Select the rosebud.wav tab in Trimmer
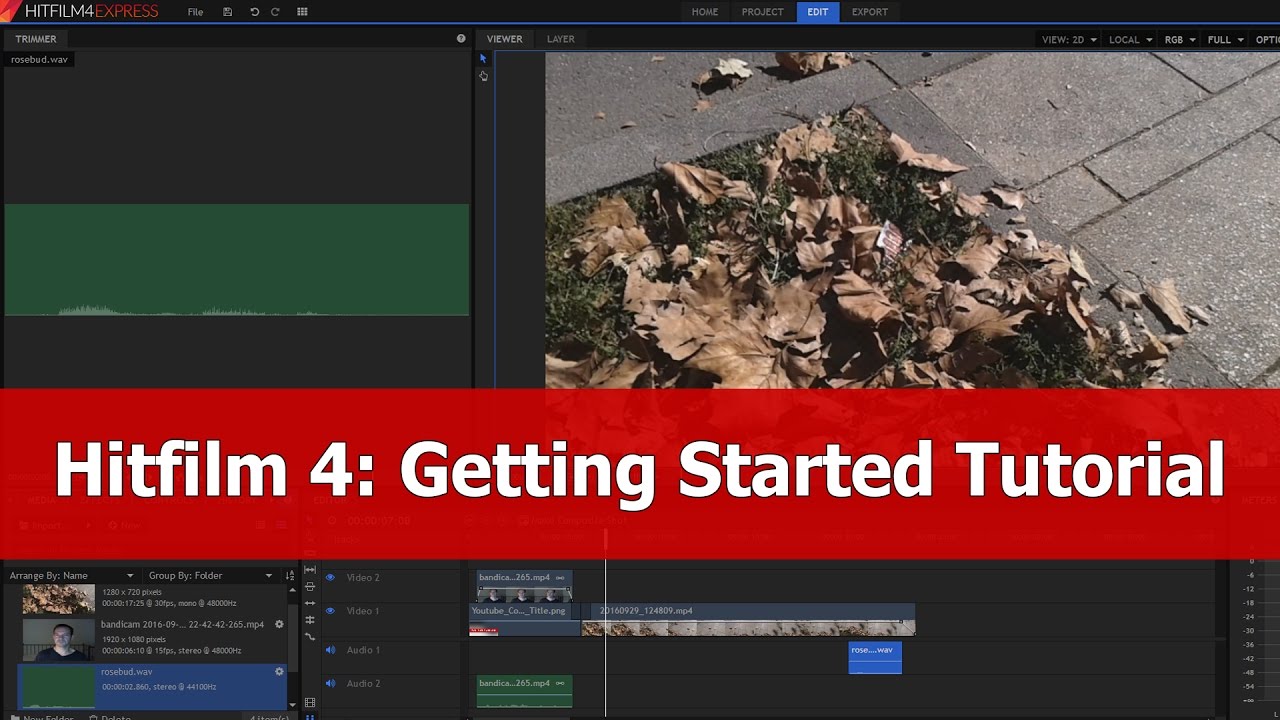 tap(40, 60)
